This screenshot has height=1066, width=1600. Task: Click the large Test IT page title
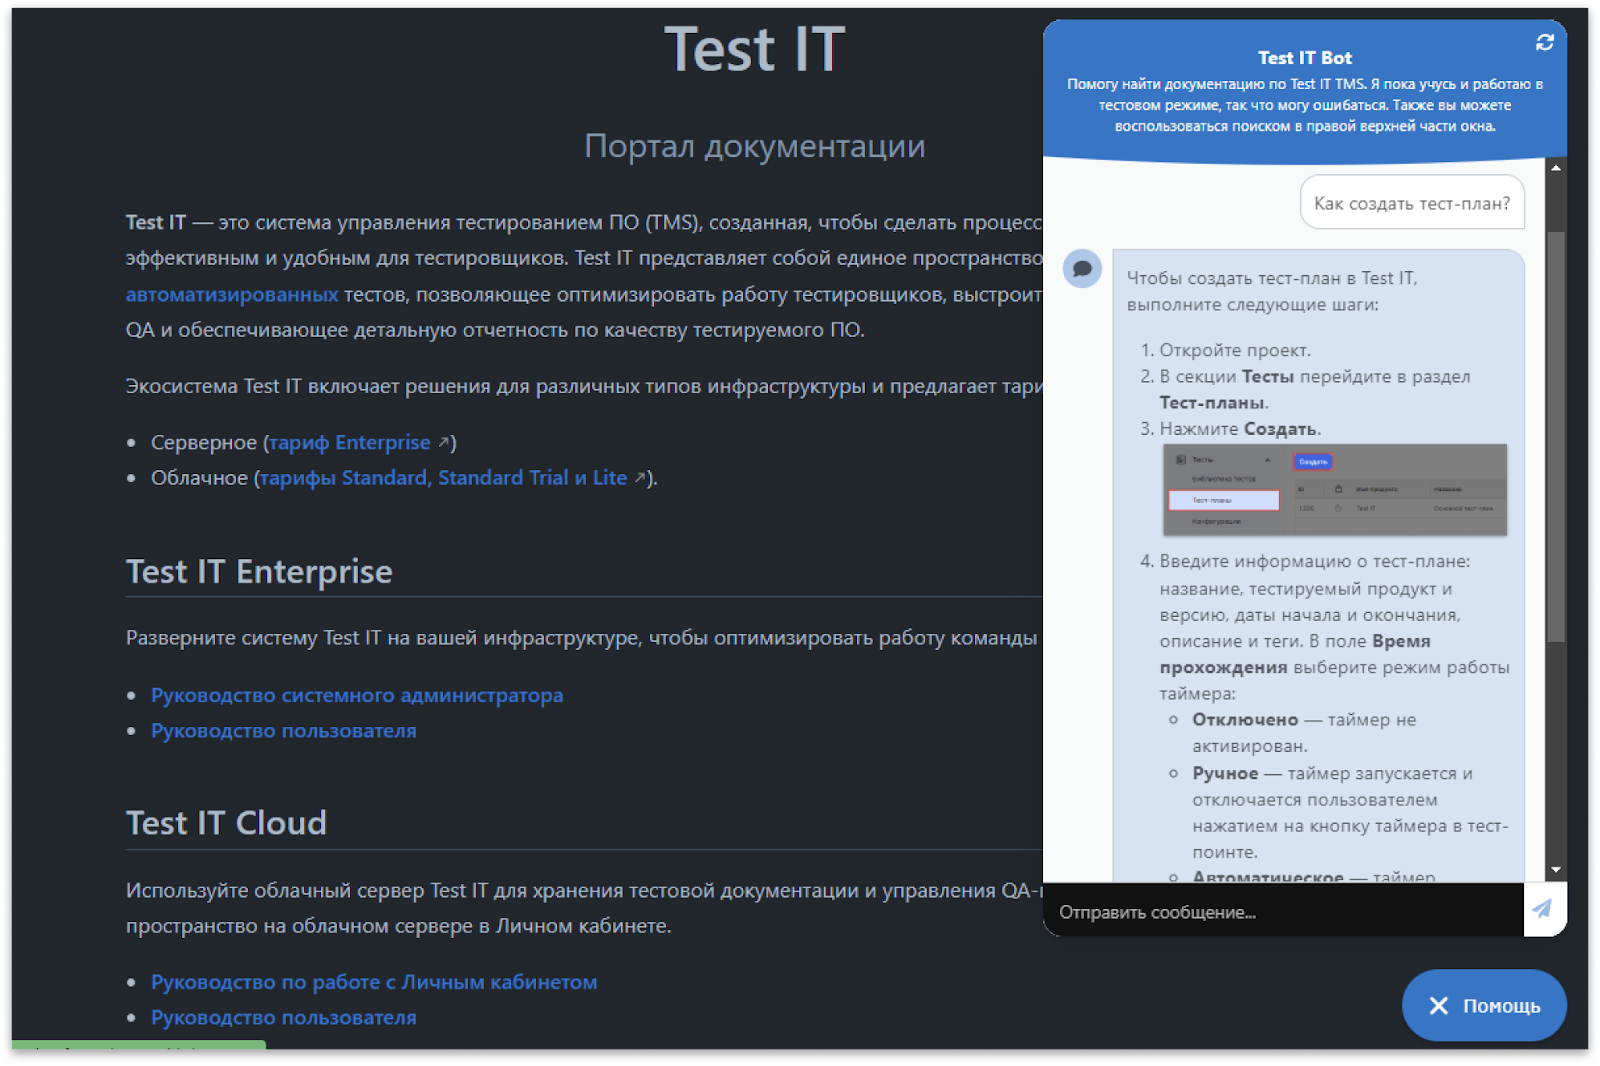point(755,49)
